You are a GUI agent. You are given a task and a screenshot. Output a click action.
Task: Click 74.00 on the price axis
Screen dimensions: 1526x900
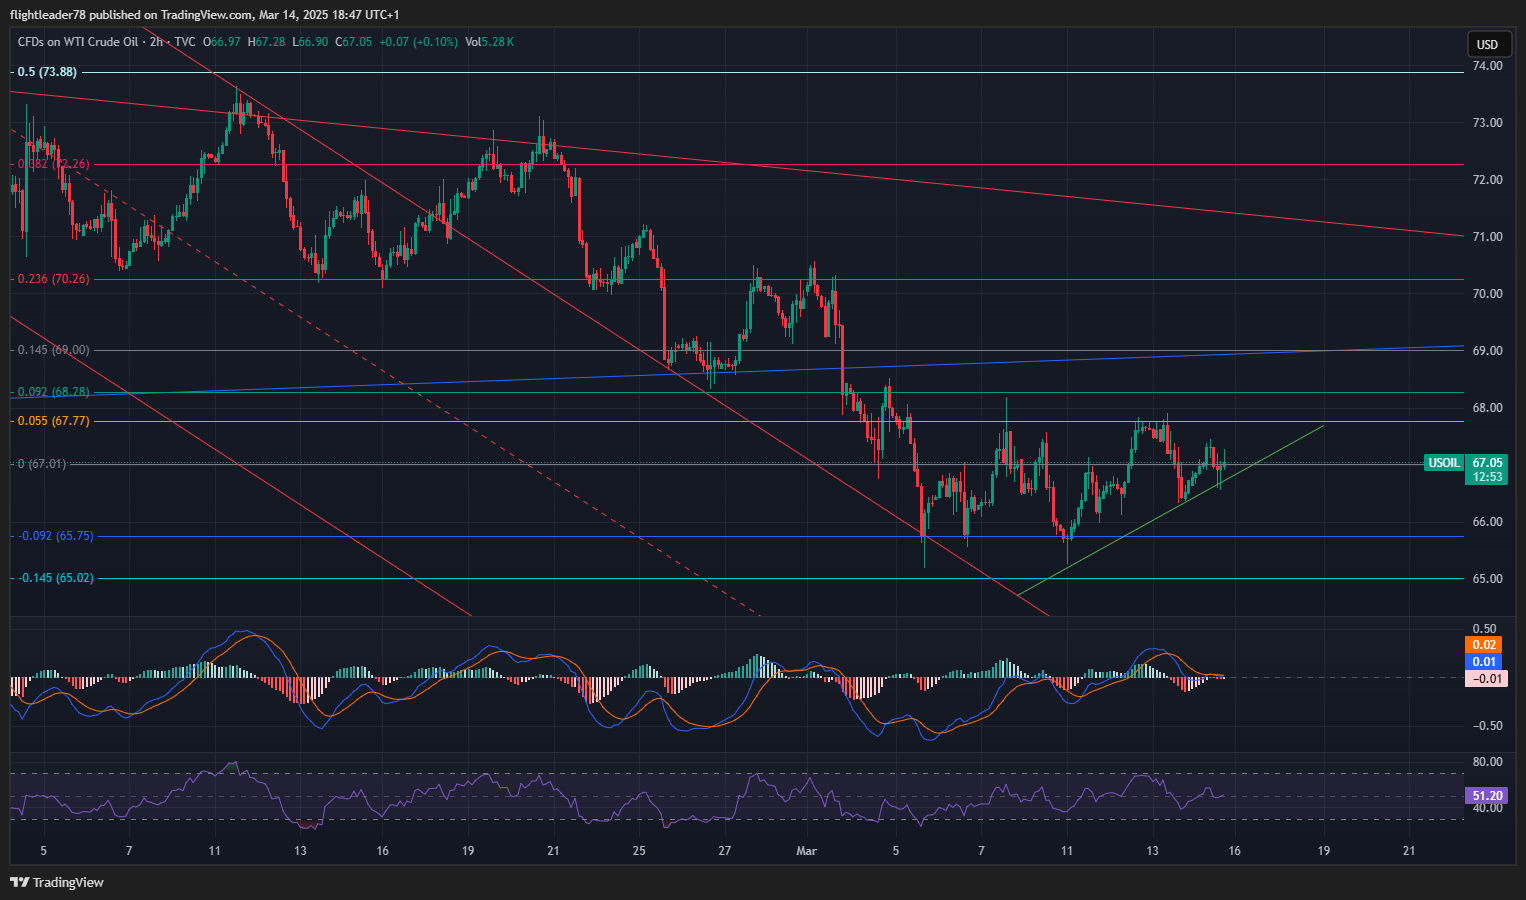pos(1487,66)
